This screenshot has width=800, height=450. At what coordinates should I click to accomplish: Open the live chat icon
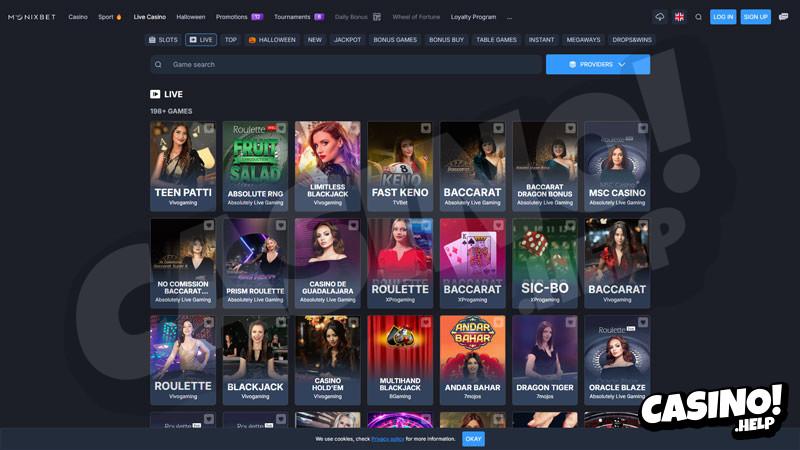click(x=783, y=17)
